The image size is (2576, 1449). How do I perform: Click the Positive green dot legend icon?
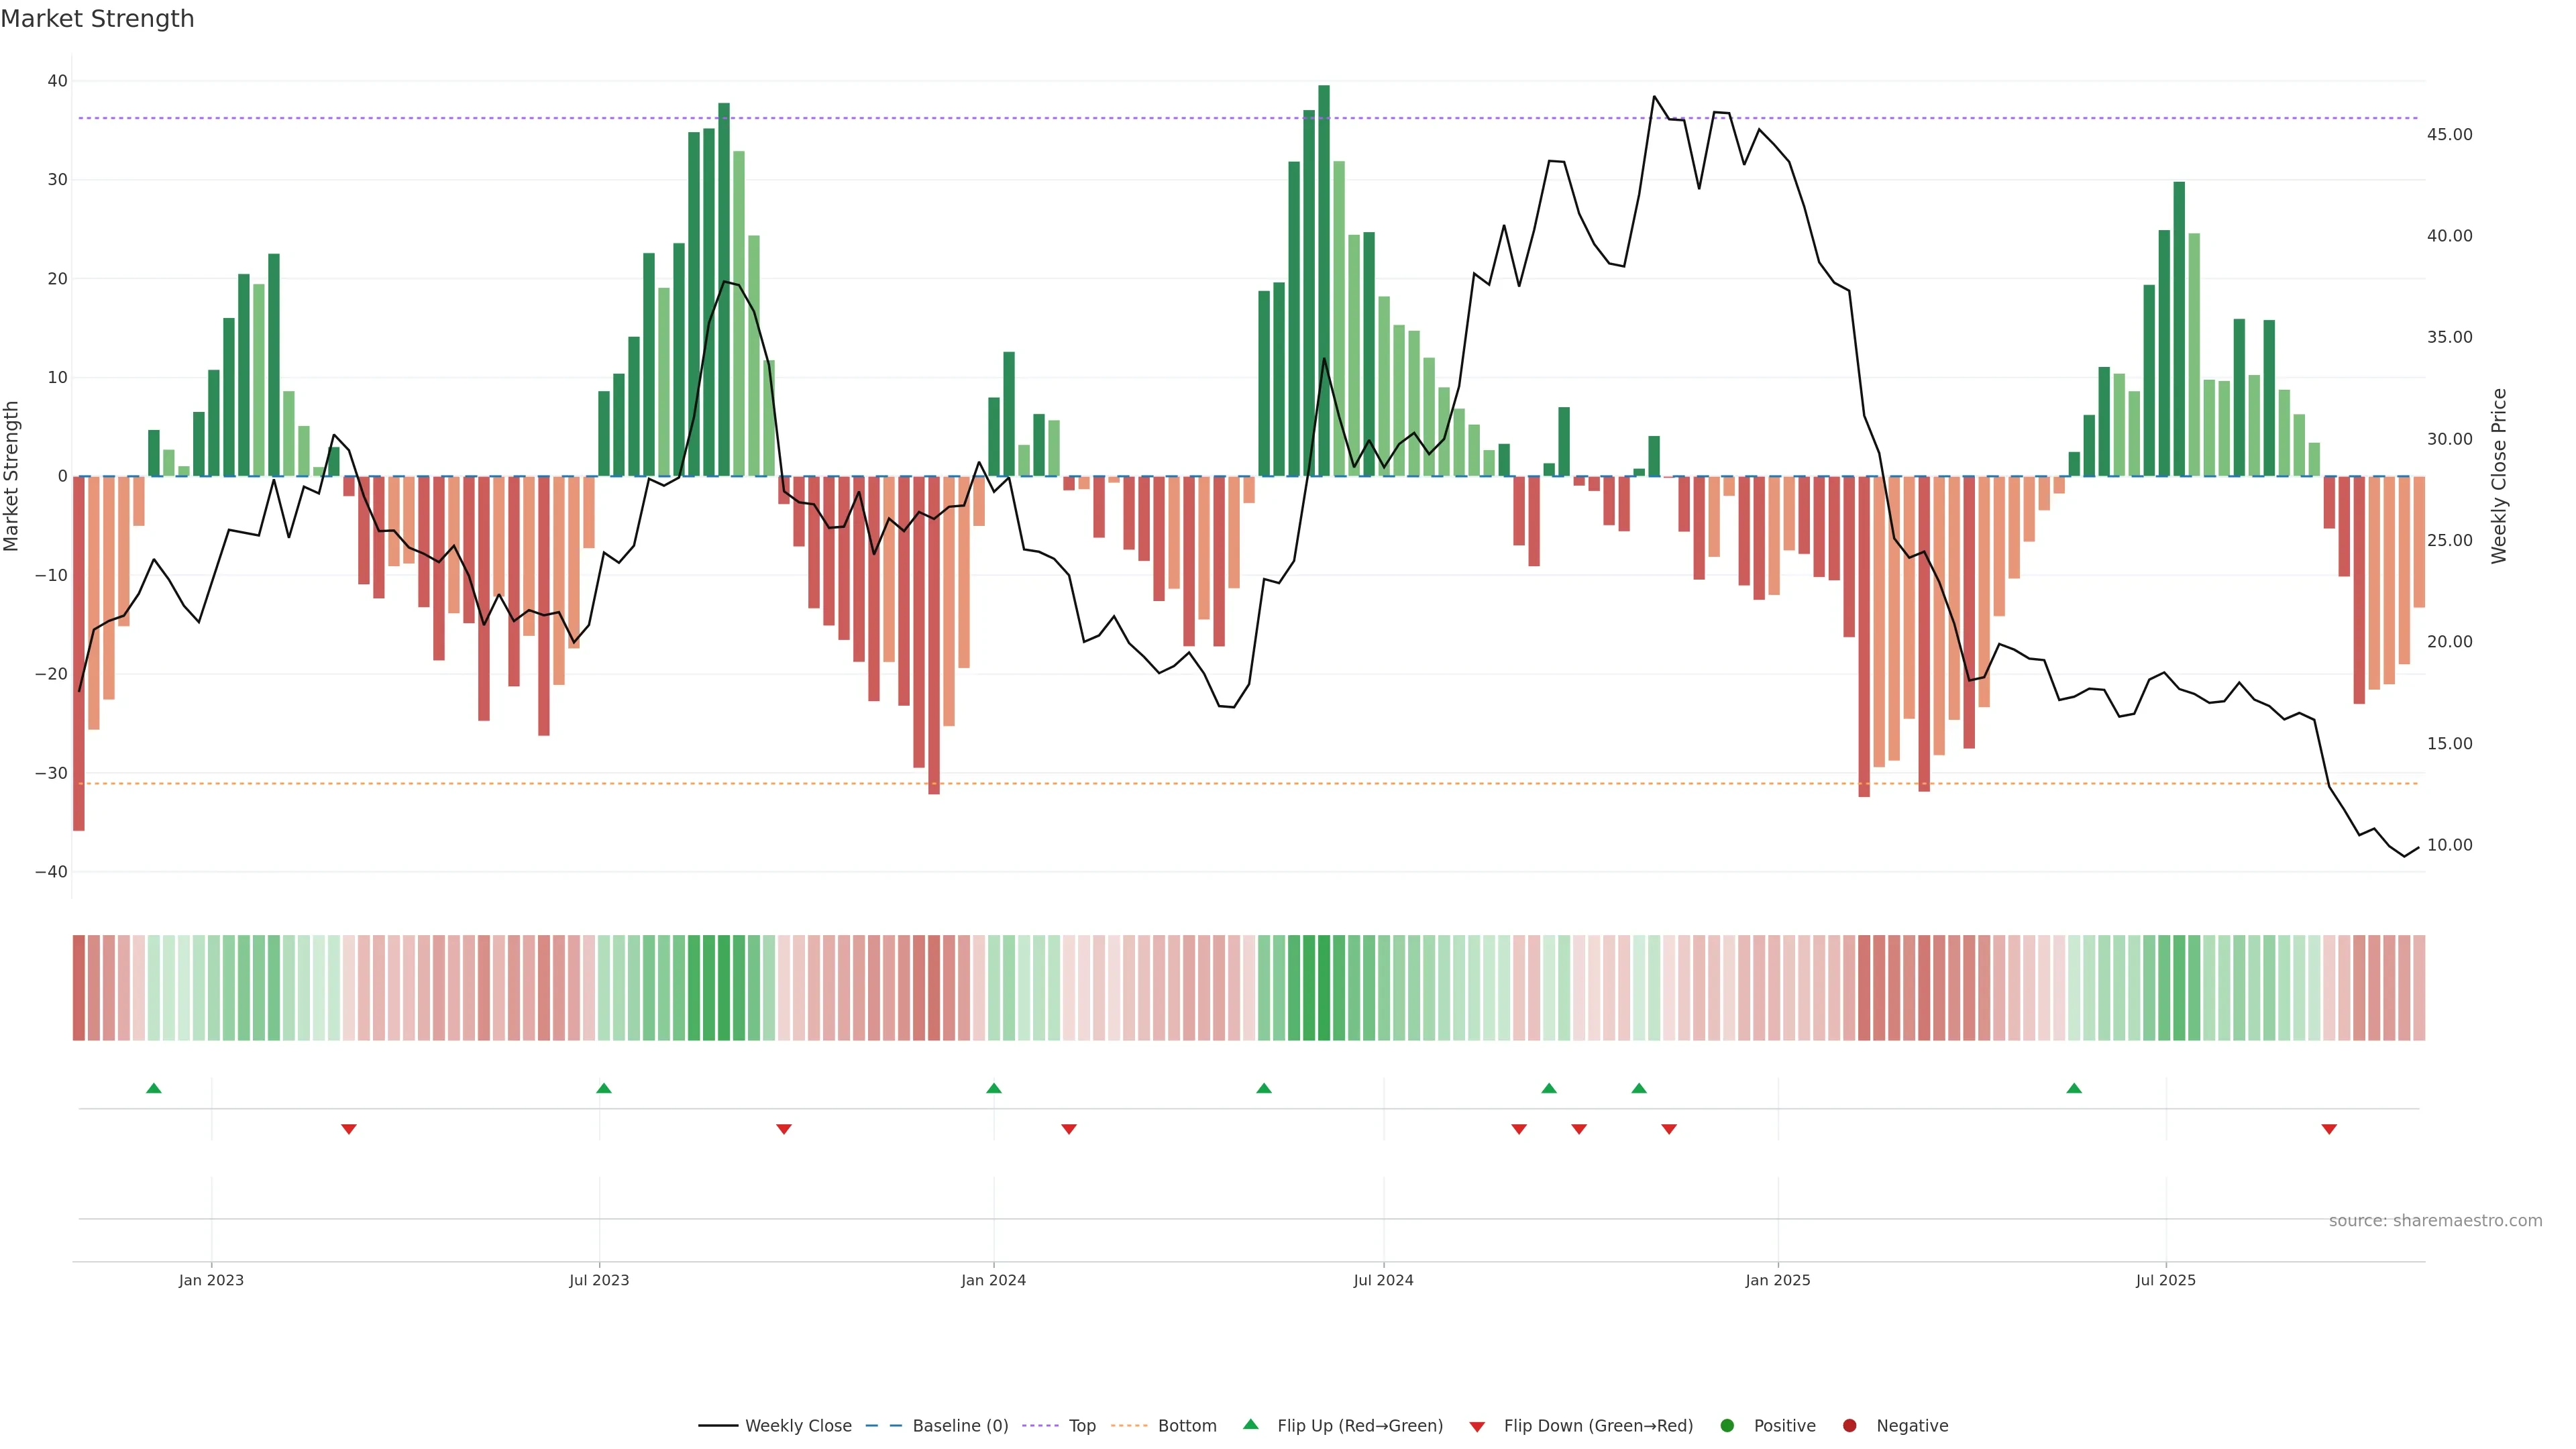pos(1727,1425)
